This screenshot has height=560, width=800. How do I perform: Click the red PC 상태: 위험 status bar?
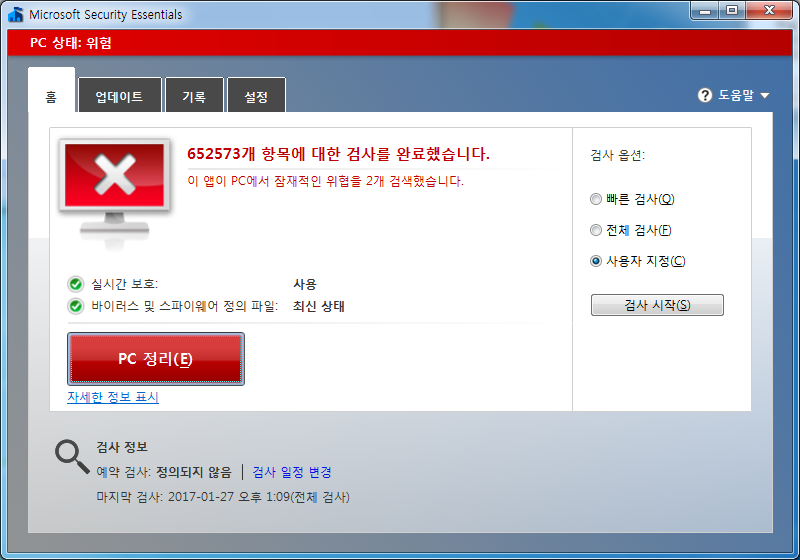[x=400, y=43]
